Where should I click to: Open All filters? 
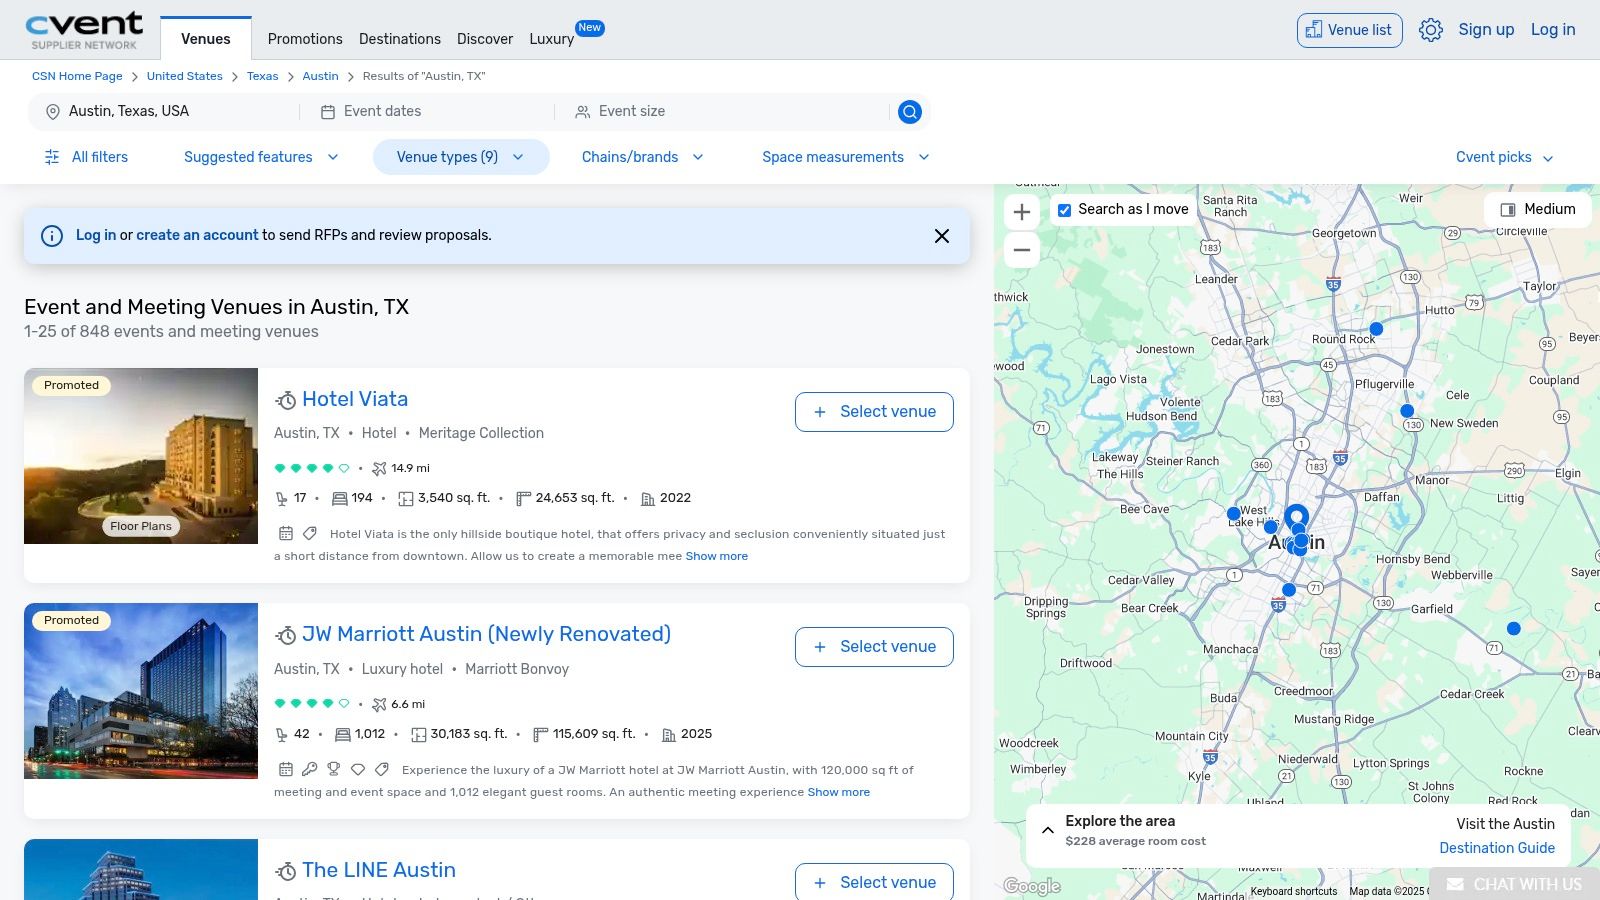pos(86,157)
